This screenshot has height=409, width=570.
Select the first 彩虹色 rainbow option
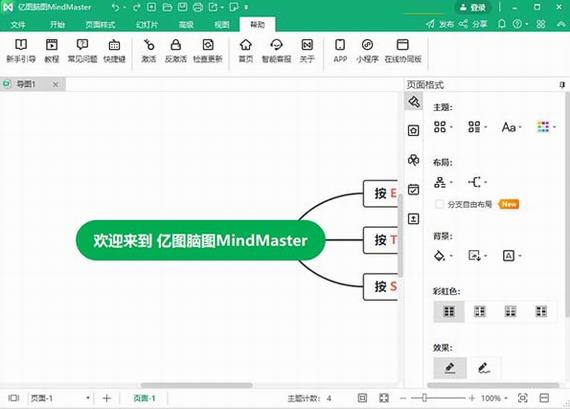[x=449, y=312]
